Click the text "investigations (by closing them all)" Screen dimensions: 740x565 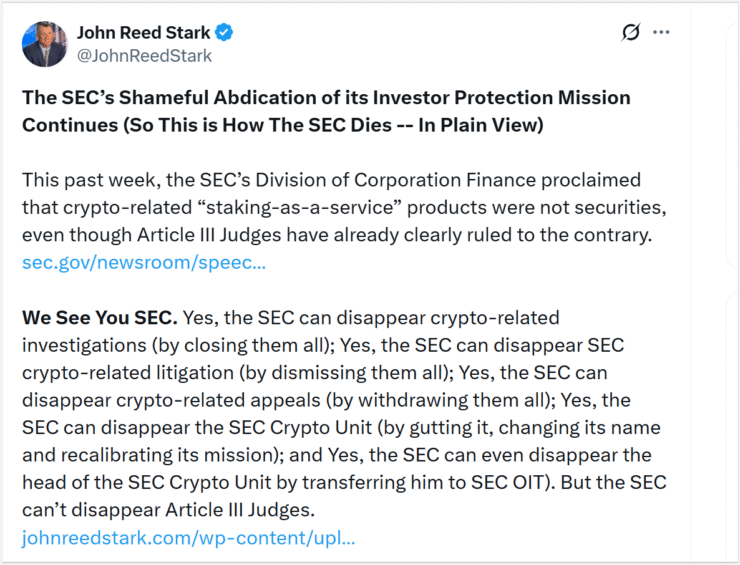pyautogui.click(x=178, y=345)
